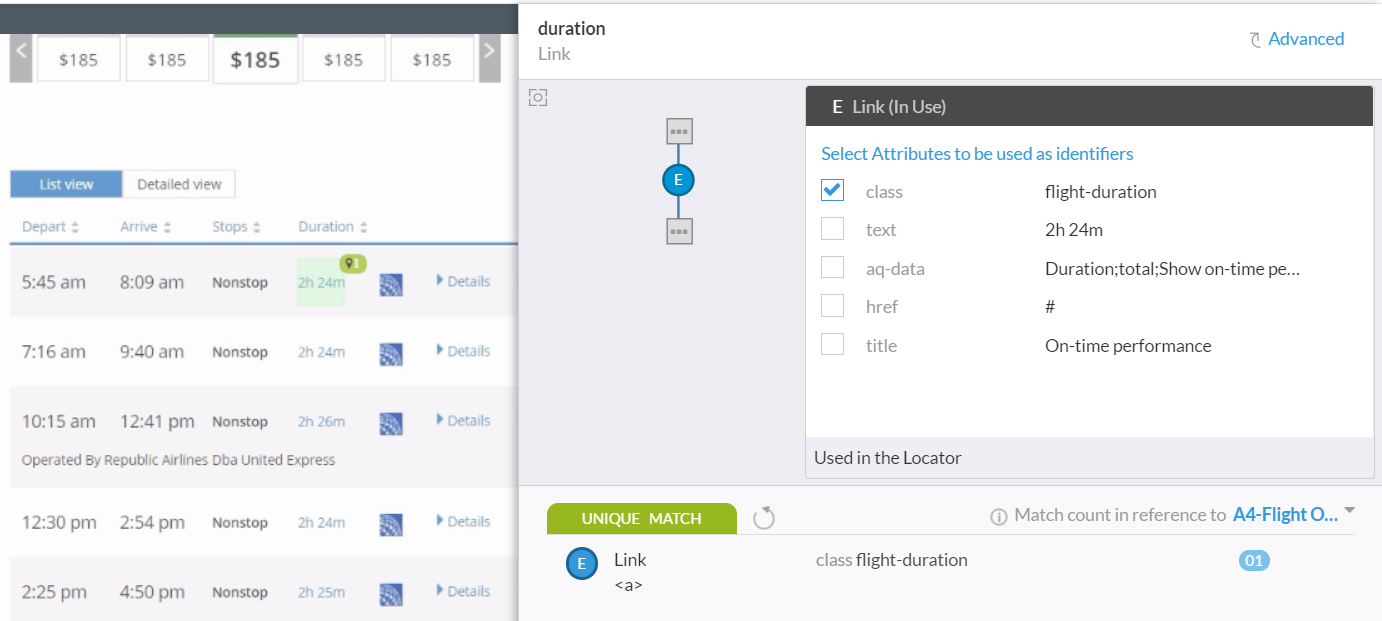Select the highlighted $185 fare box
This screenshot has height=621, width=1382.
click(255, 60)
